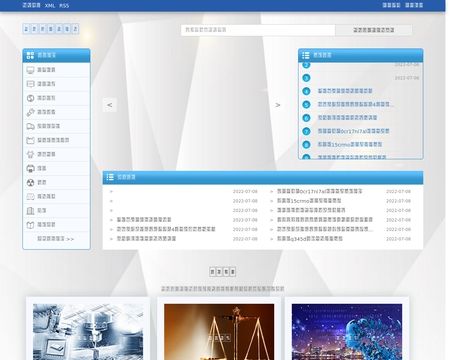
Task: Open machining factory image card
Action: 88,332
